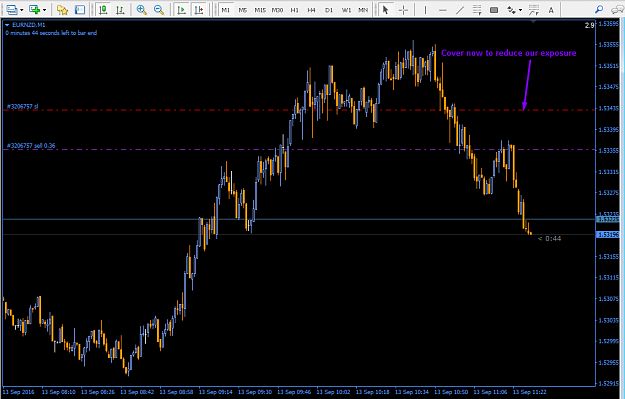
Task: Click the chart shift marker triangle at chart top
Action: pyautogui.click(x=533, y=22)
